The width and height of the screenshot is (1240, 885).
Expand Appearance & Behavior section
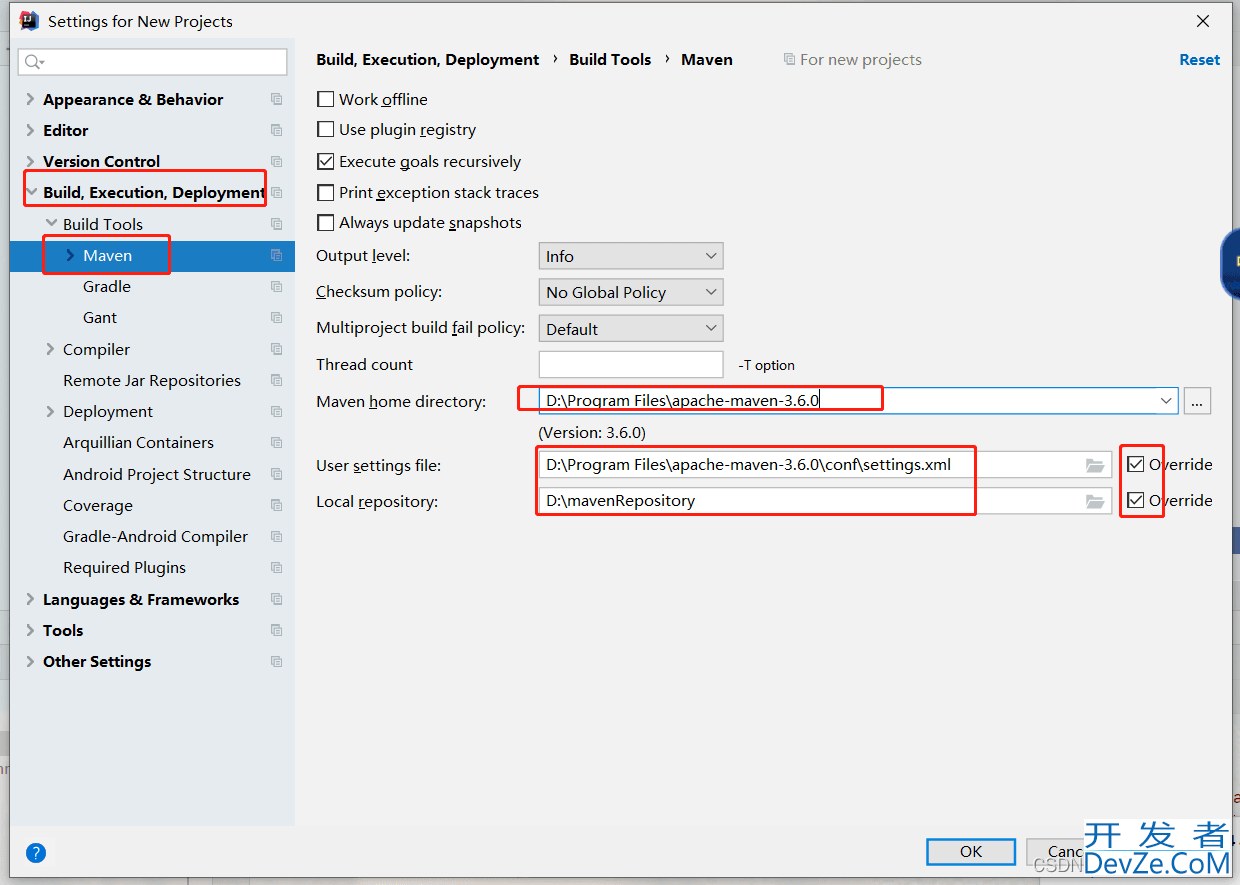tap(31, 100)
